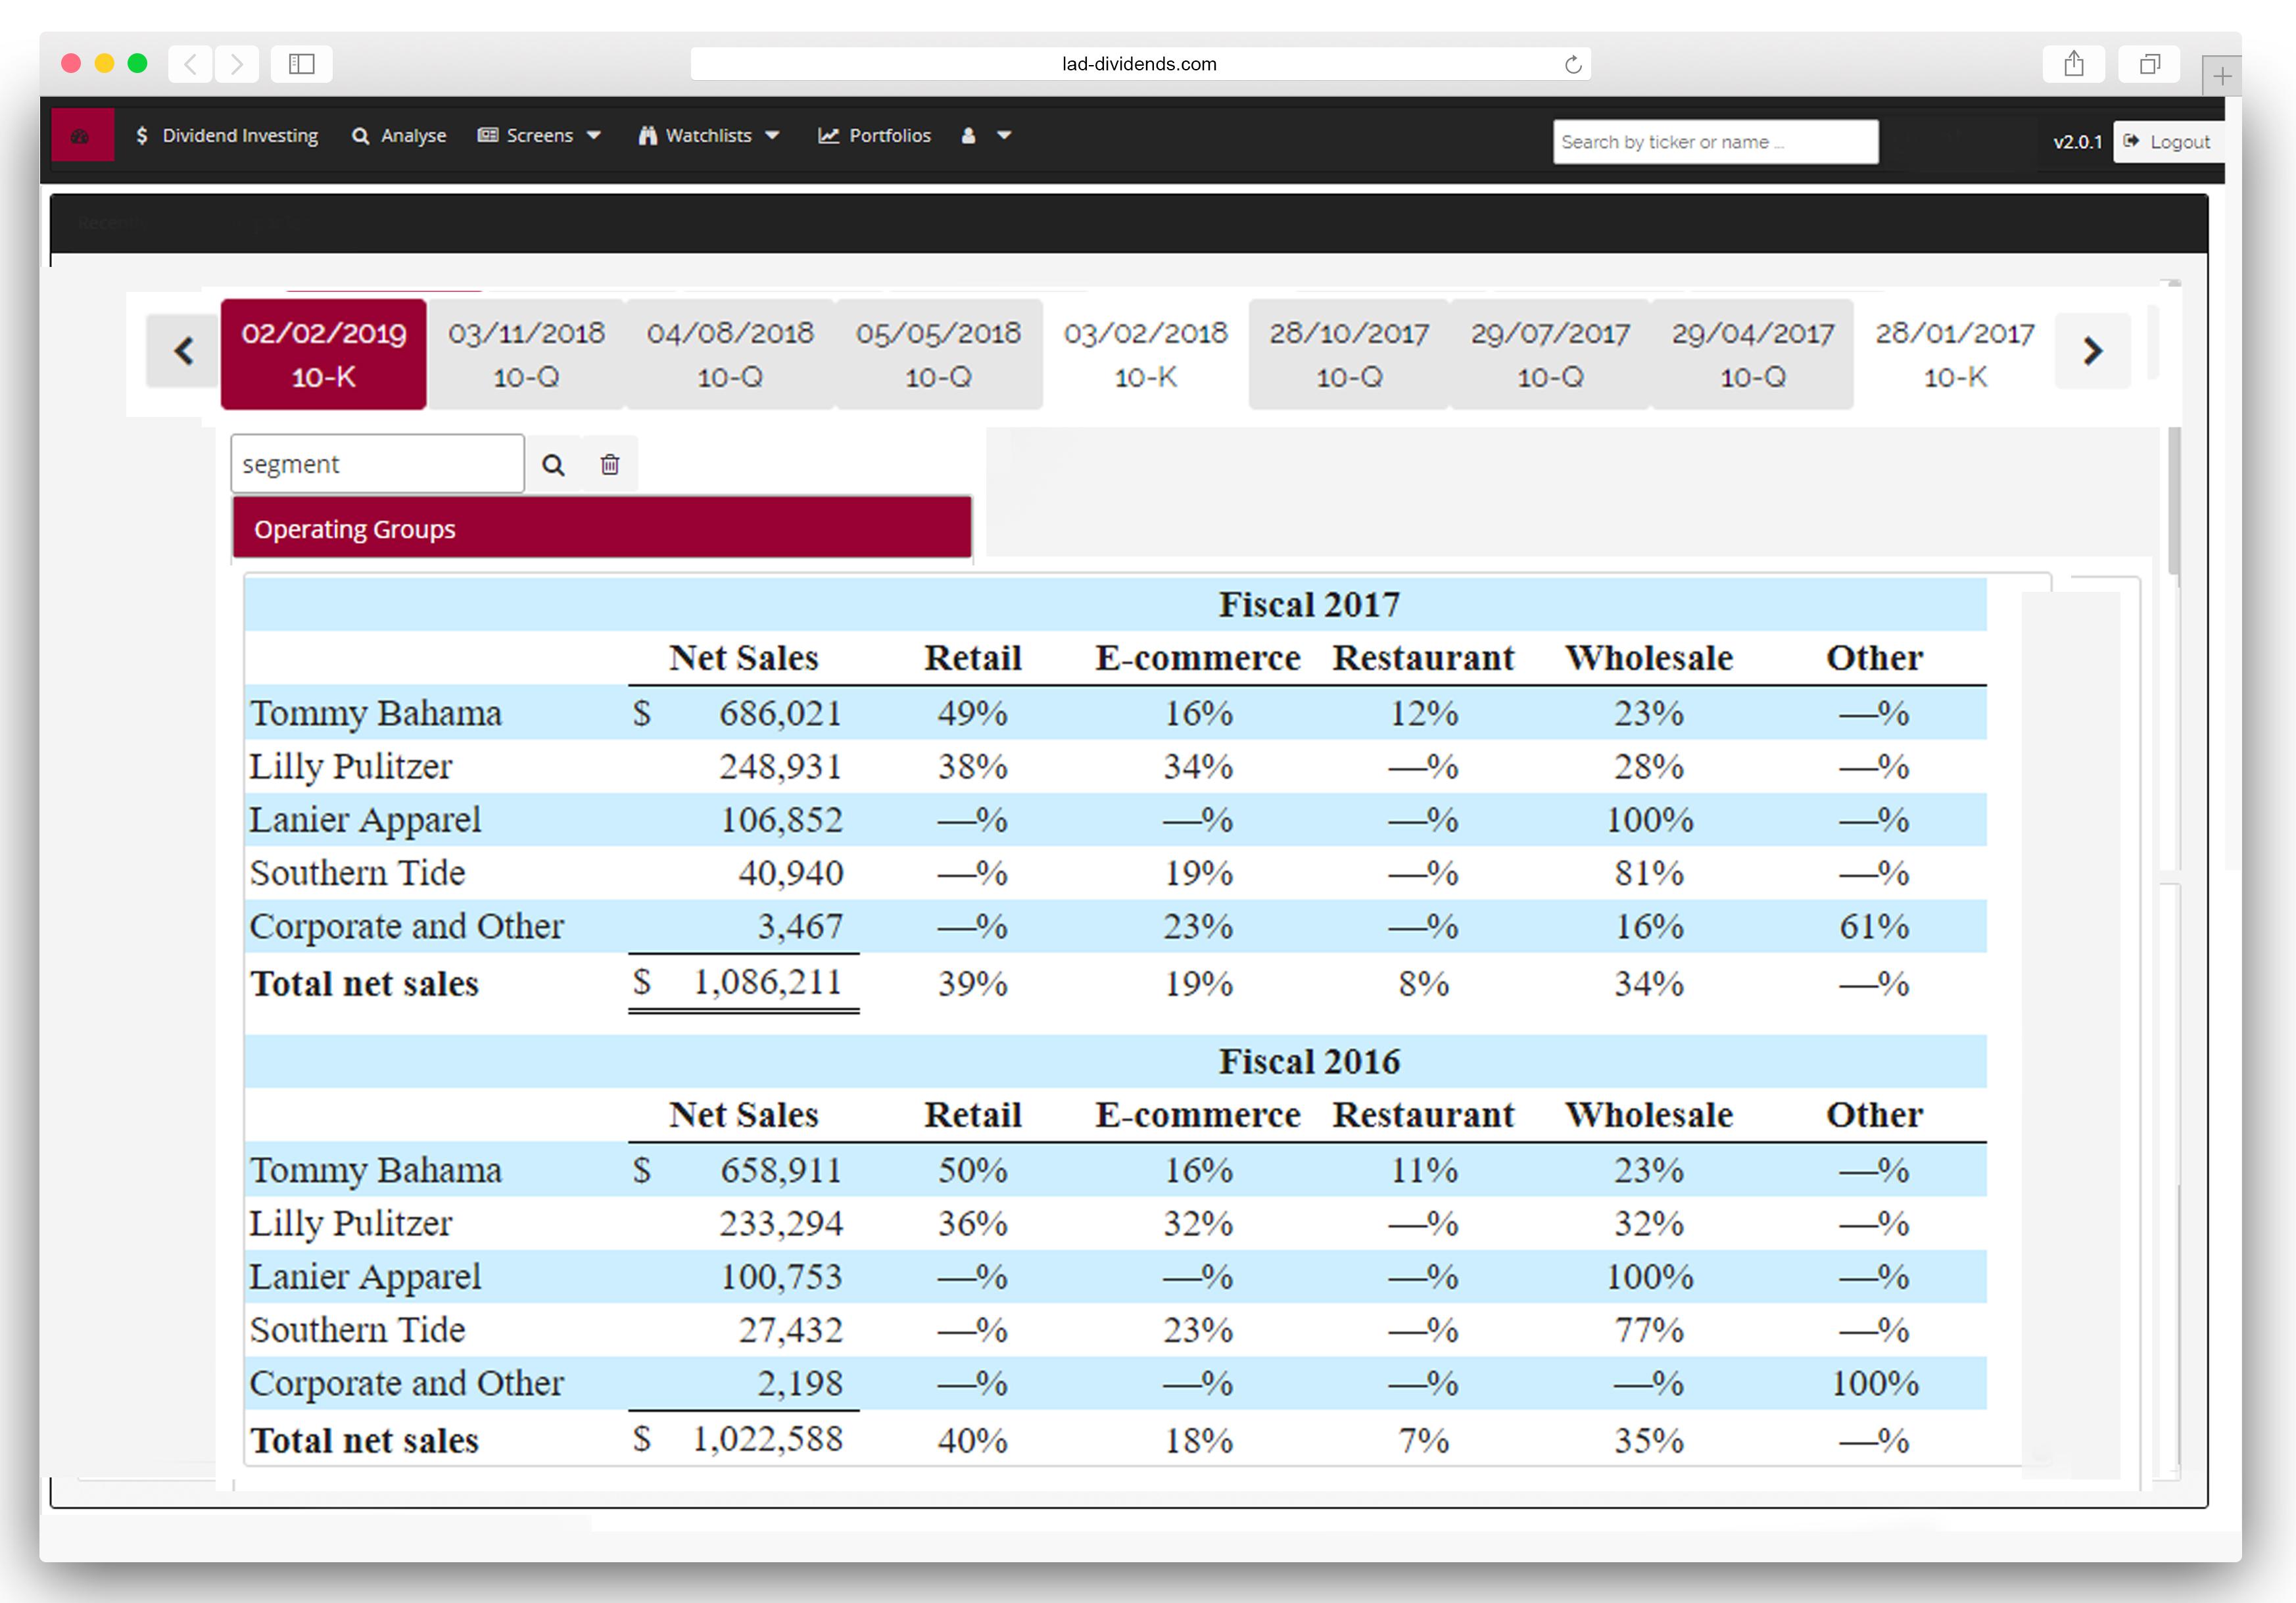Select the 29/04/2017 10-Q tab

(x=1753, y=355)
